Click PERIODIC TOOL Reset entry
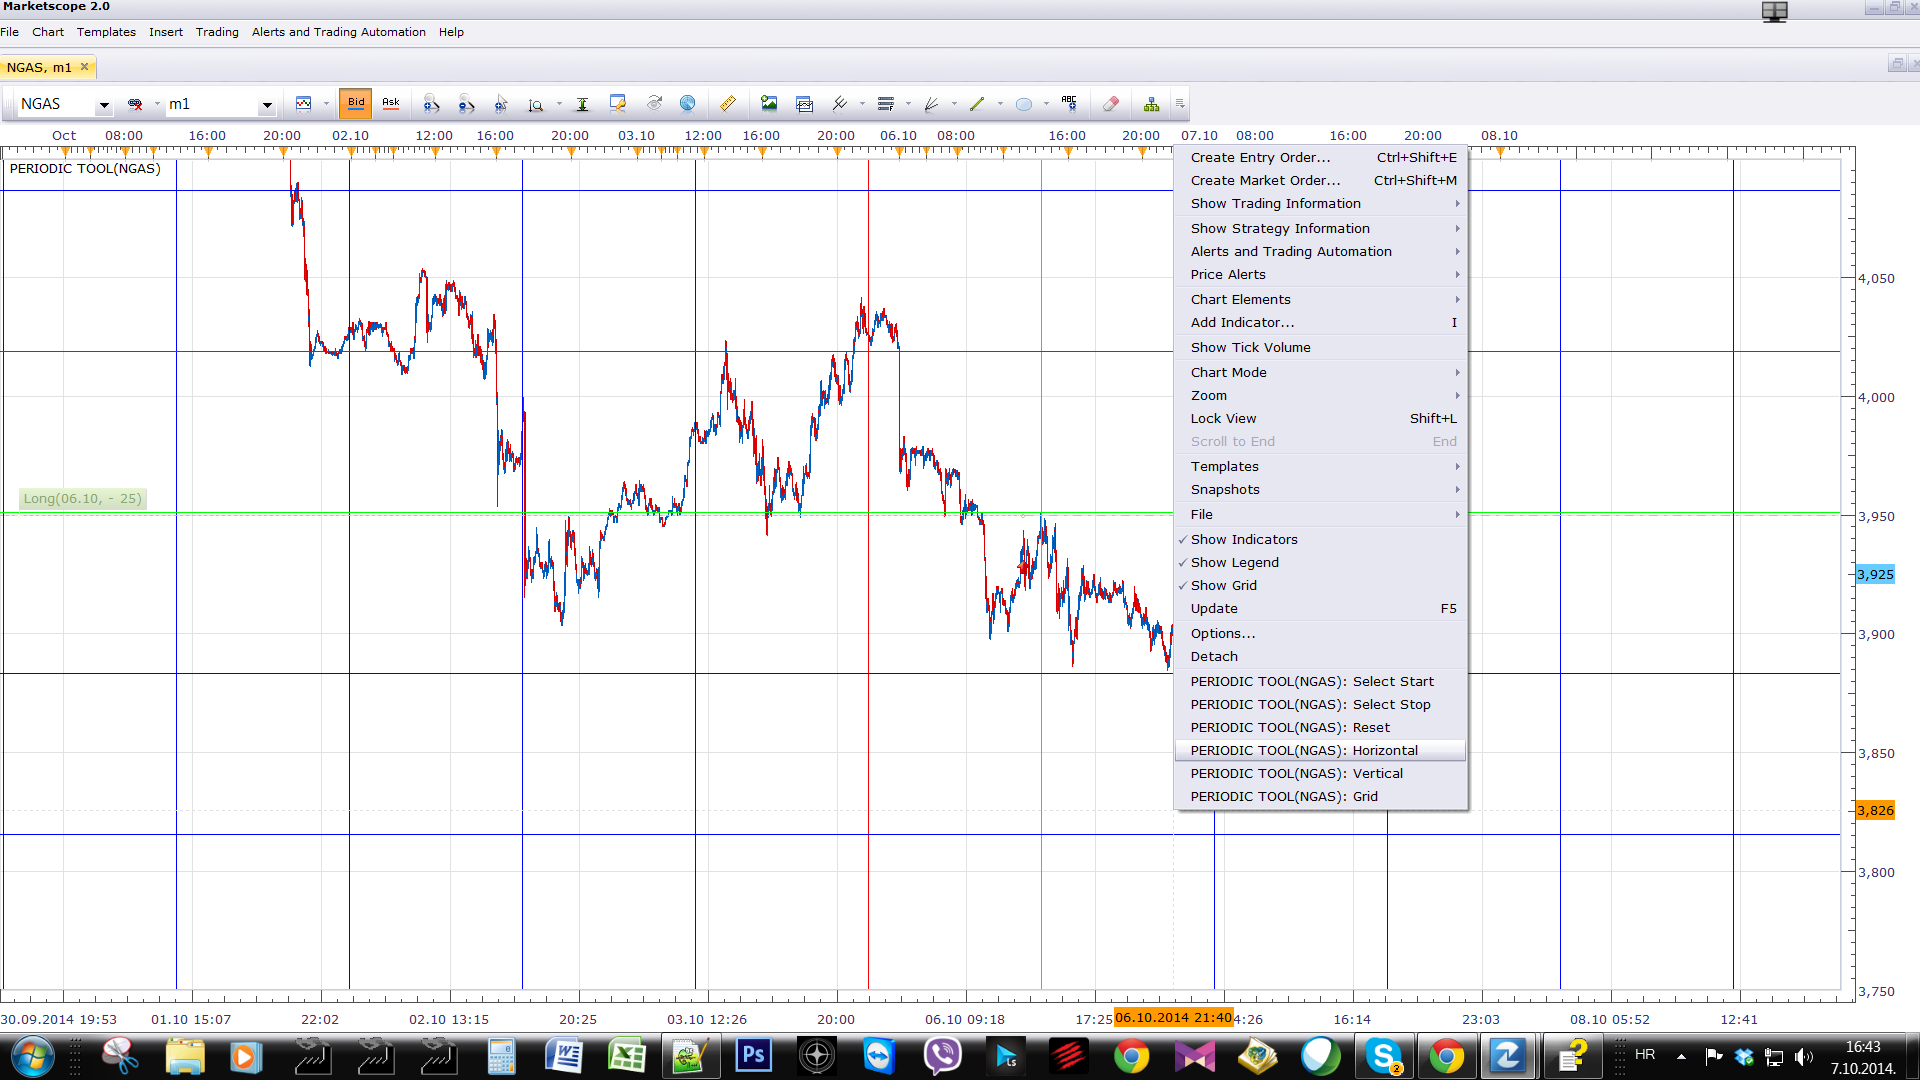1920x1080 pixels. point(1321,727)
